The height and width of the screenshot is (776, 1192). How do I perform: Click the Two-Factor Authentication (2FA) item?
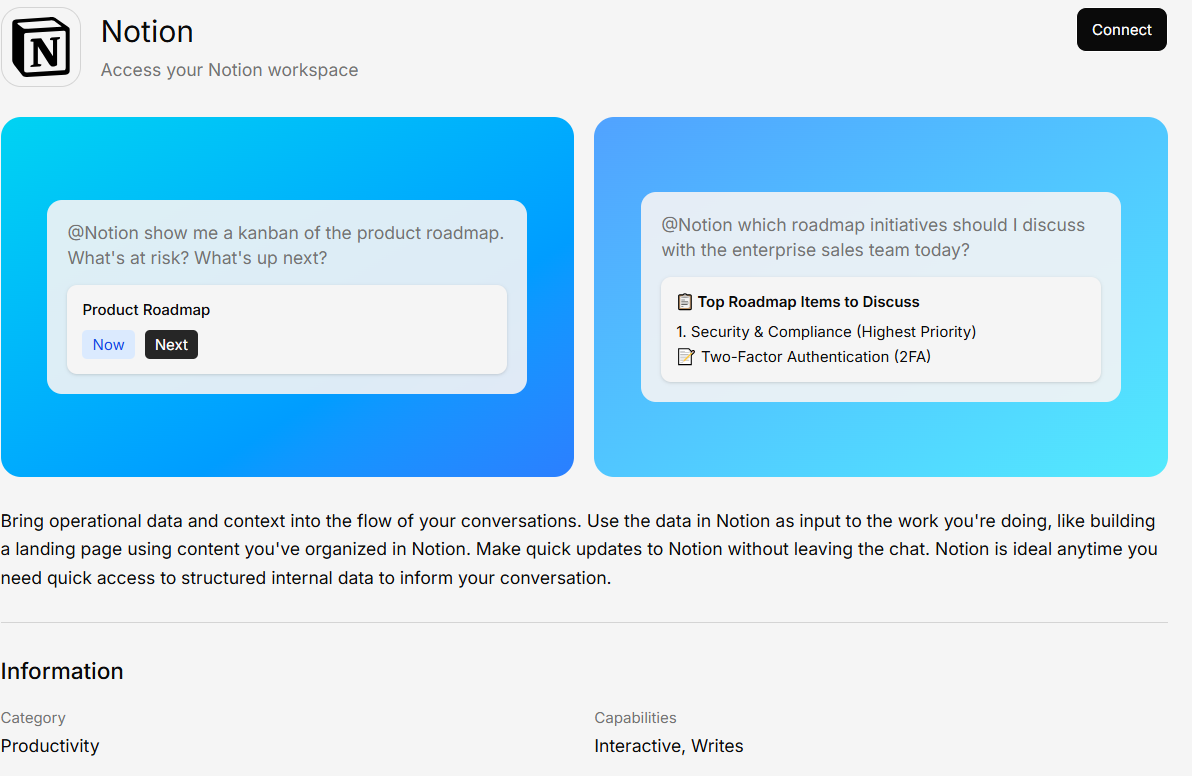point(815,357)
